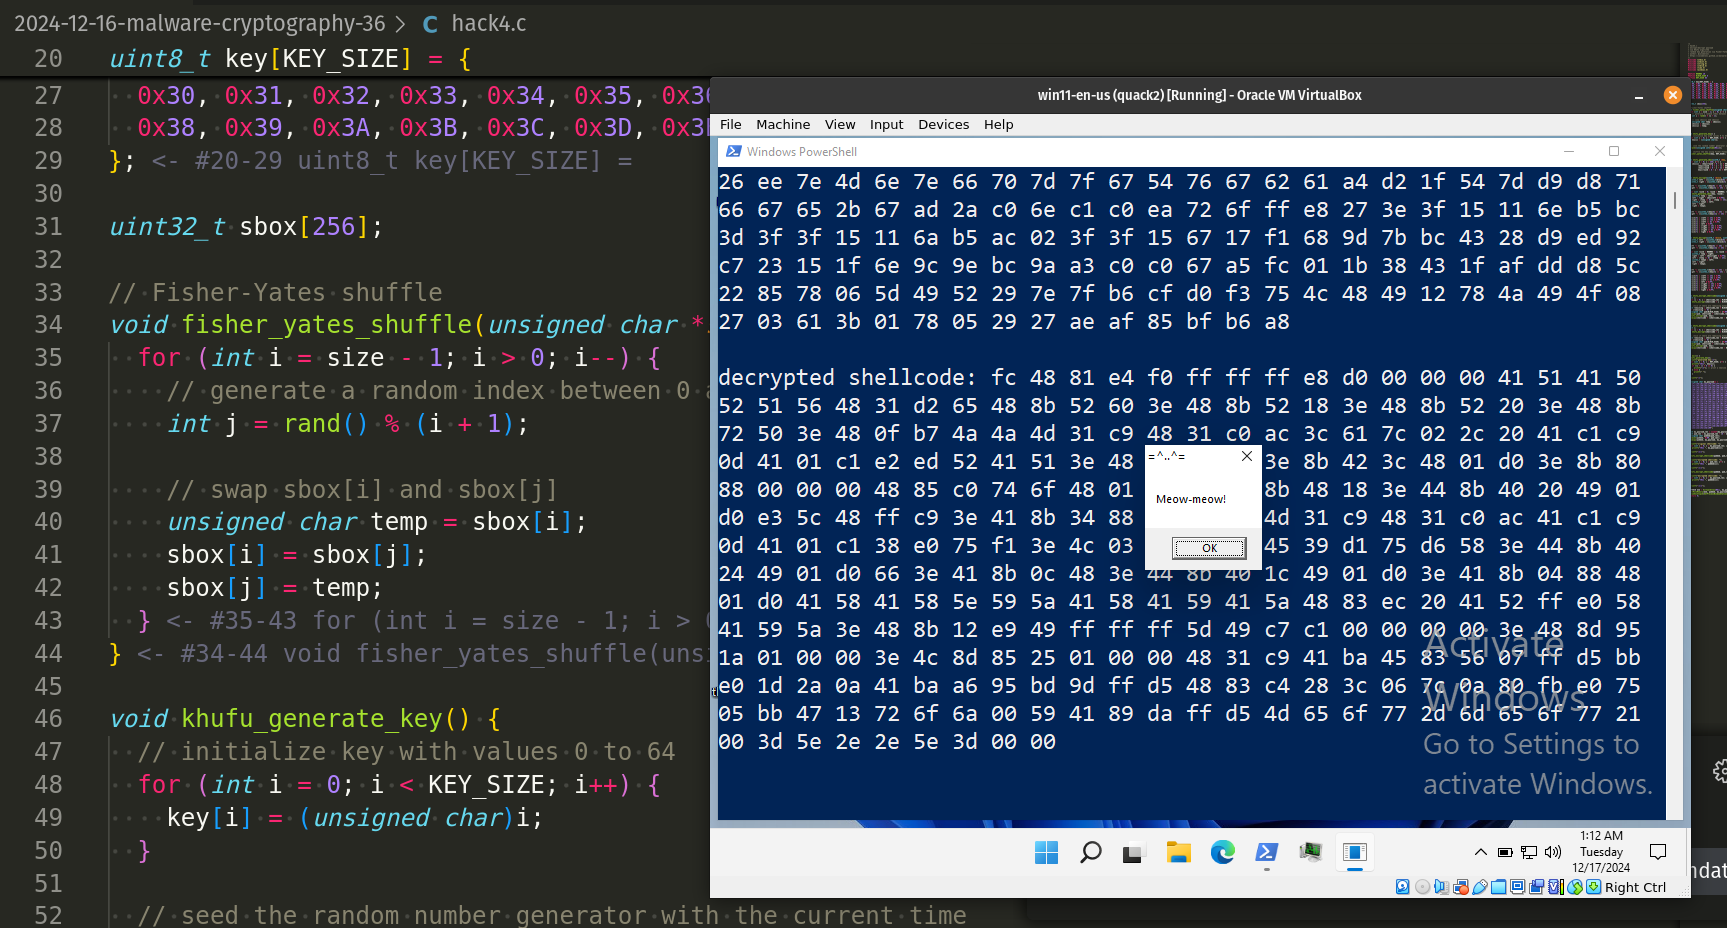
Task: Click the VirtualBox recording status indicator
Action: point(1536,887)
